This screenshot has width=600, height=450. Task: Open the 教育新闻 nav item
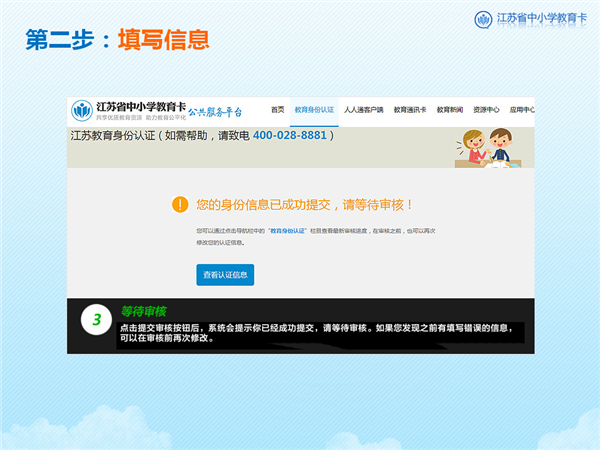coord(450,110)
